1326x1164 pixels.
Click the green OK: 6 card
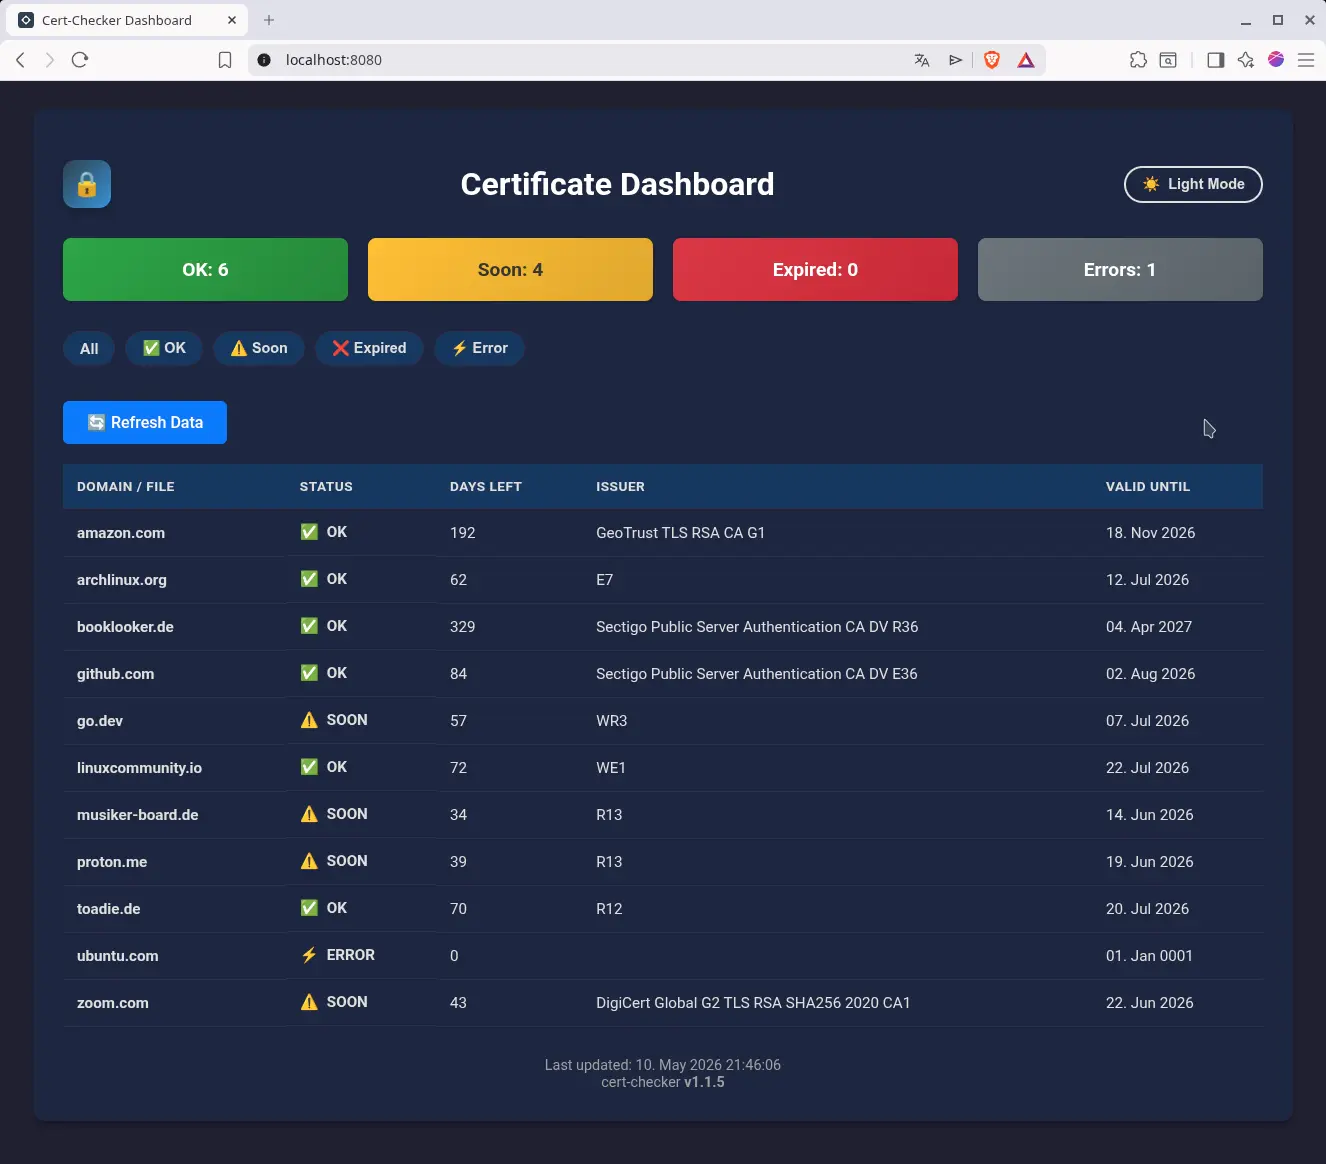[x=205, y=270]
